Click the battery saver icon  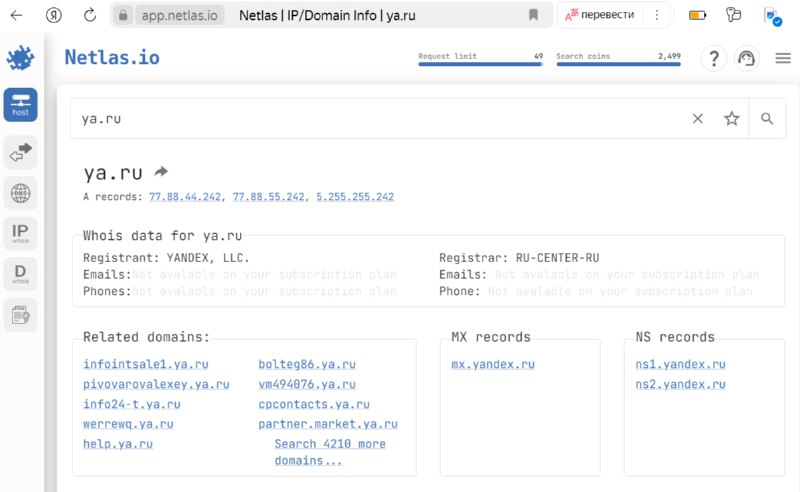coord(697,15)
